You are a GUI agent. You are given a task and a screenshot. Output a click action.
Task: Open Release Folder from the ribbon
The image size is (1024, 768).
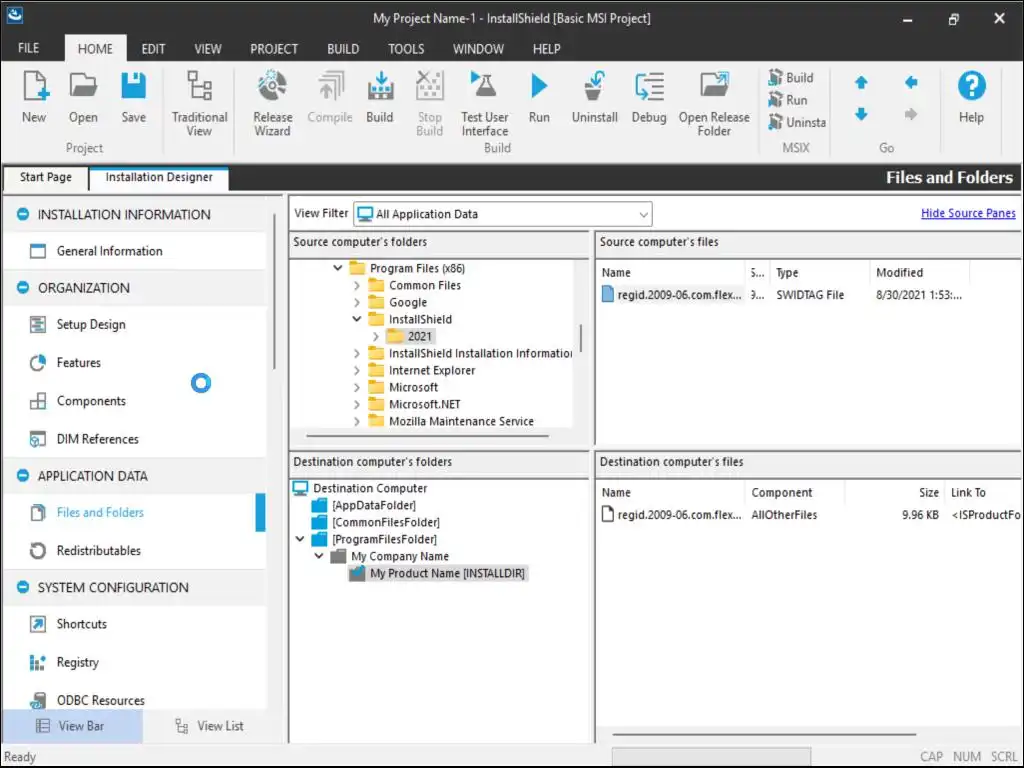[714, 103]
